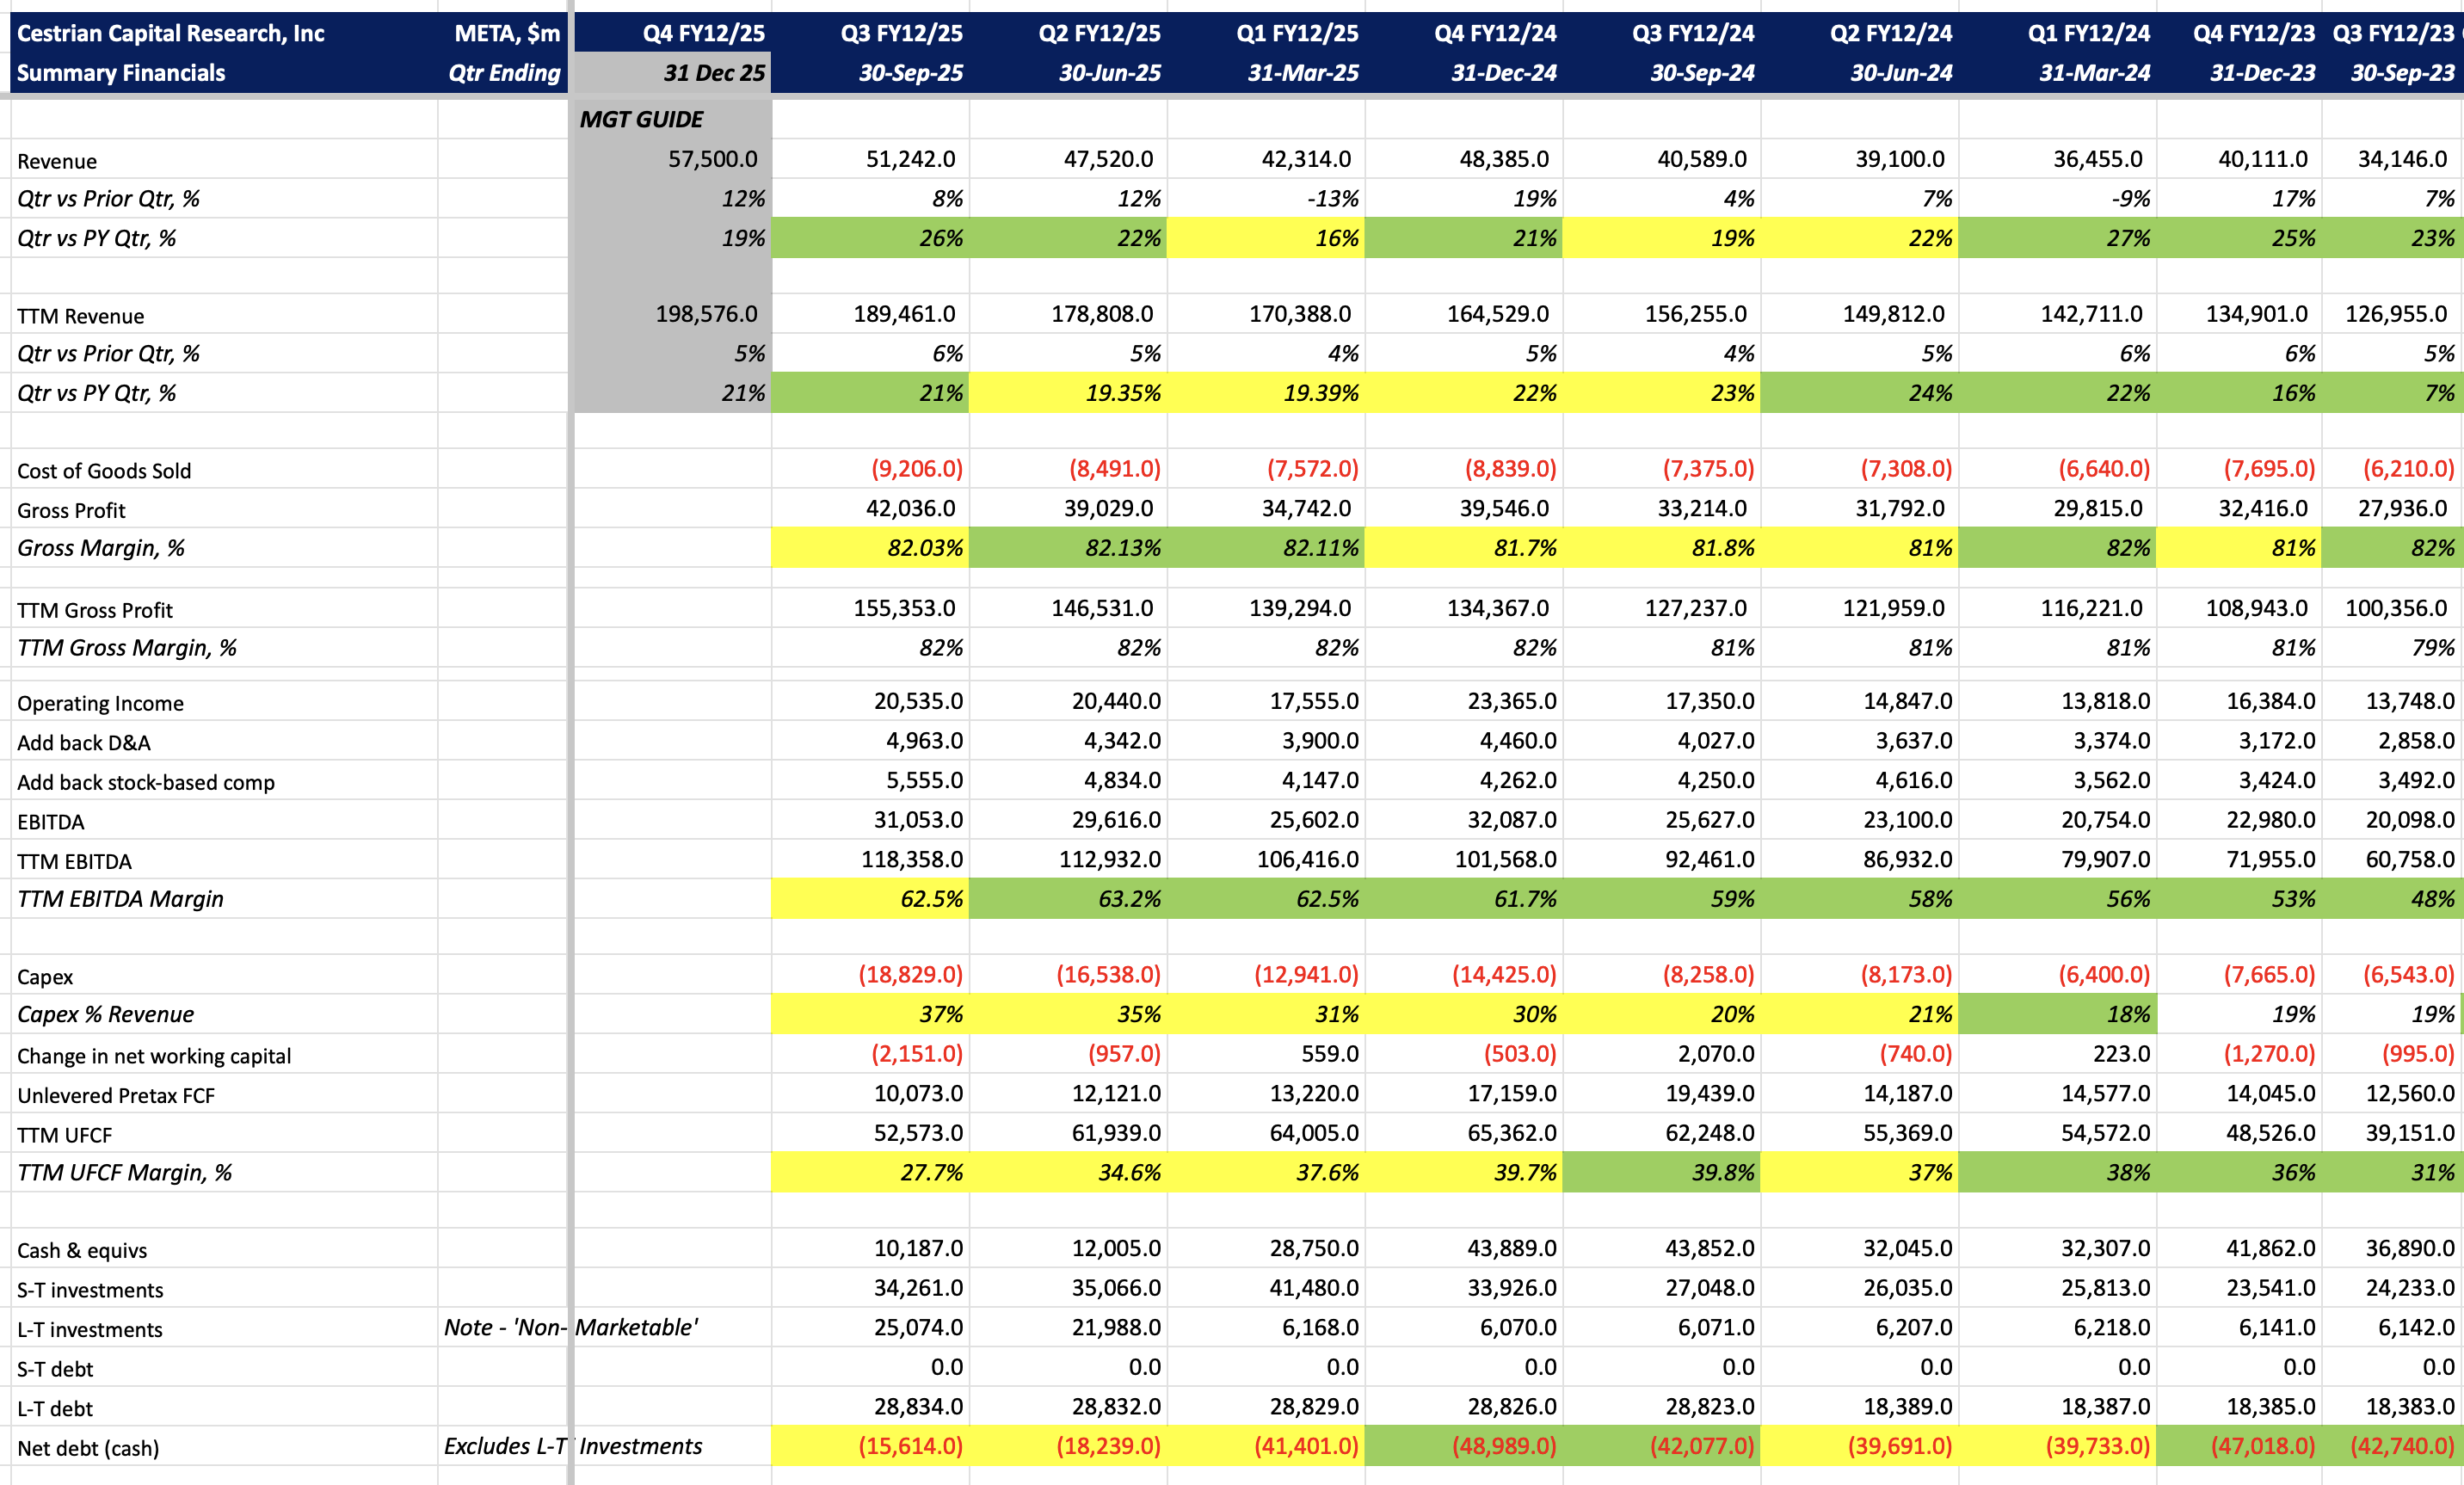Select the Cost of Goods Sold label
Screen dimensions: 2464x1485
104,471
